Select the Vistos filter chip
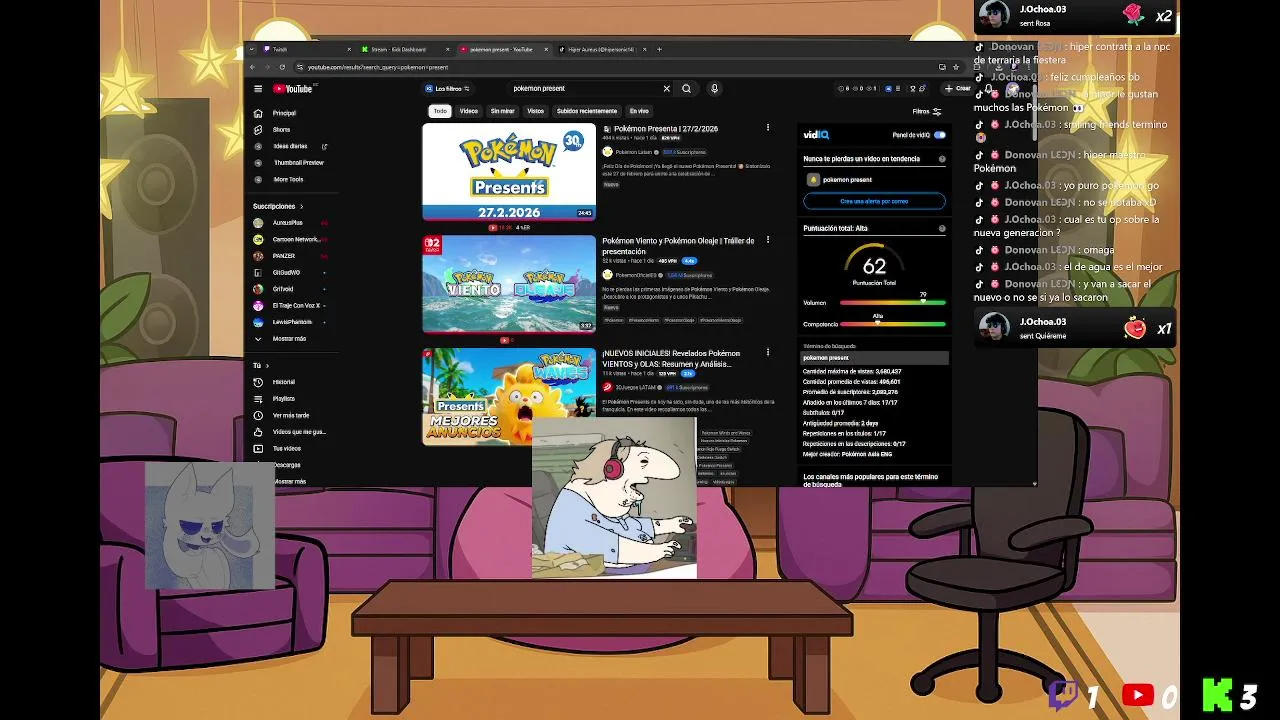Screen dimensions: 1280x720 click(x=536, y=111)
